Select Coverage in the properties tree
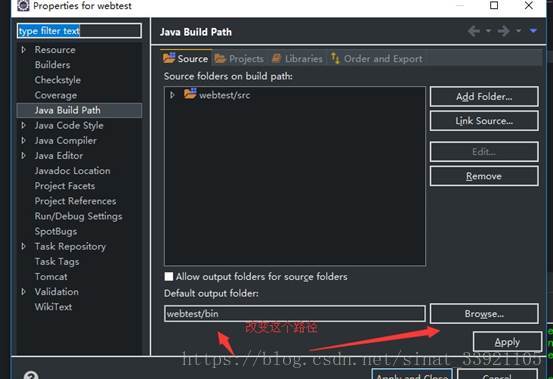Viewport: 553px width, 379px height. click(x=56, y=95)
